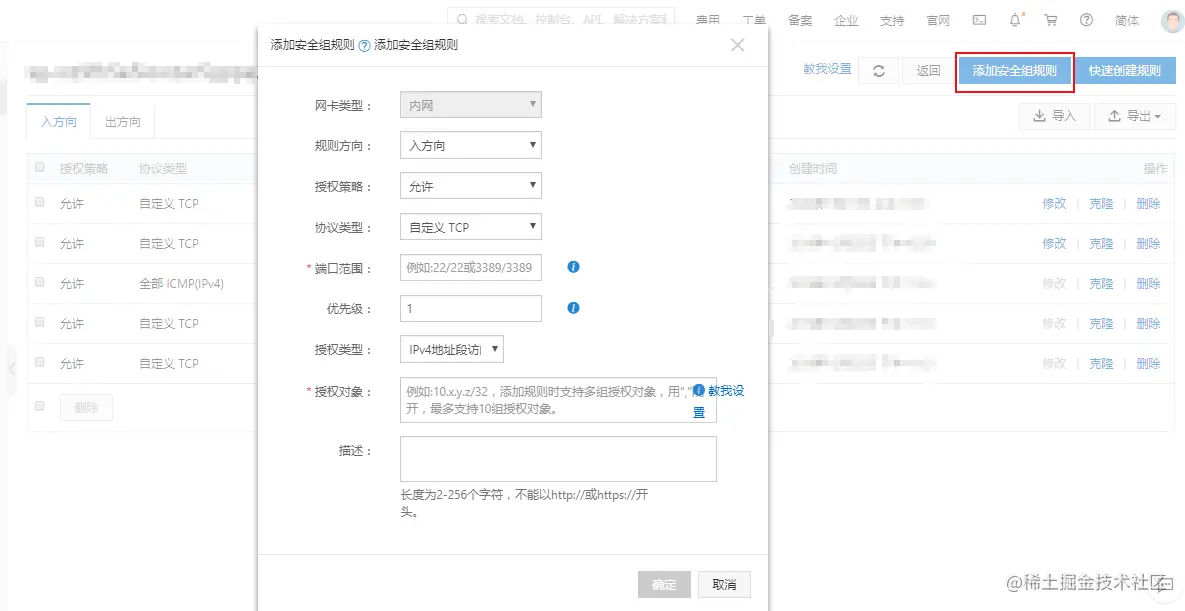Open the 授权类型 dropdown showing IPv4地址段访问
1185x611 pixels.
[x=451, y=348]
